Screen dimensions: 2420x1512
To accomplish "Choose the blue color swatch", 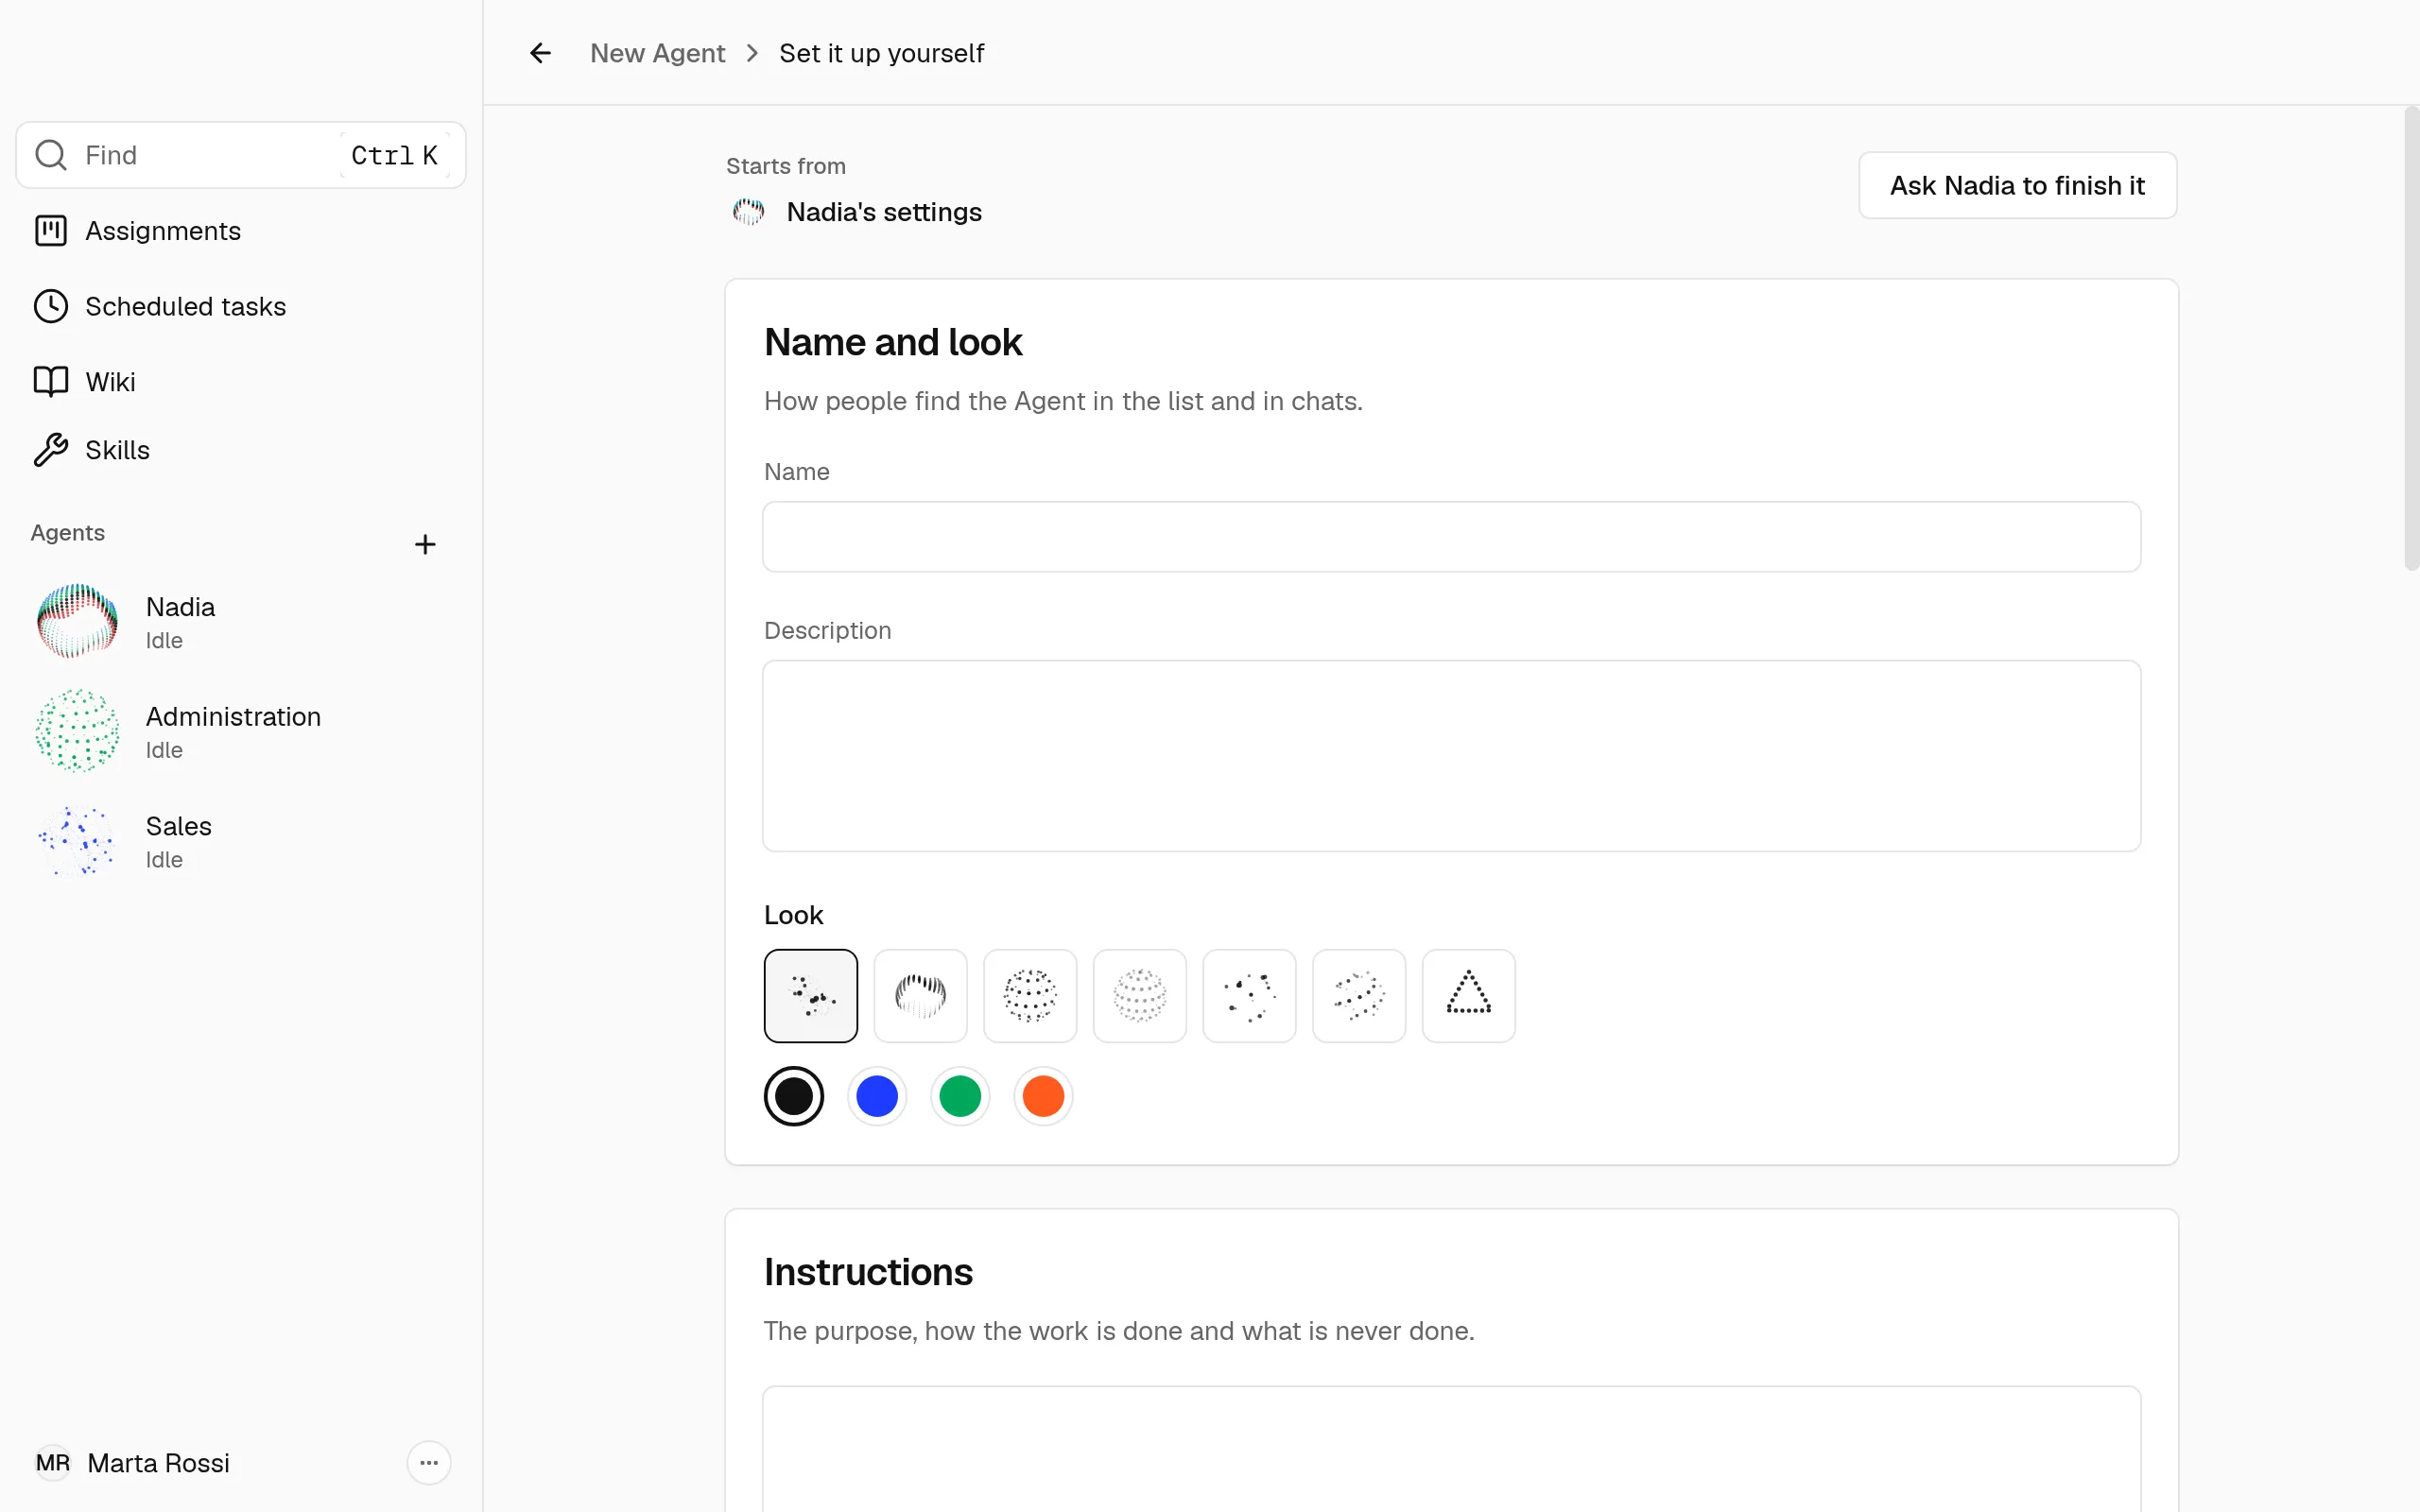I will [877, 1096].
